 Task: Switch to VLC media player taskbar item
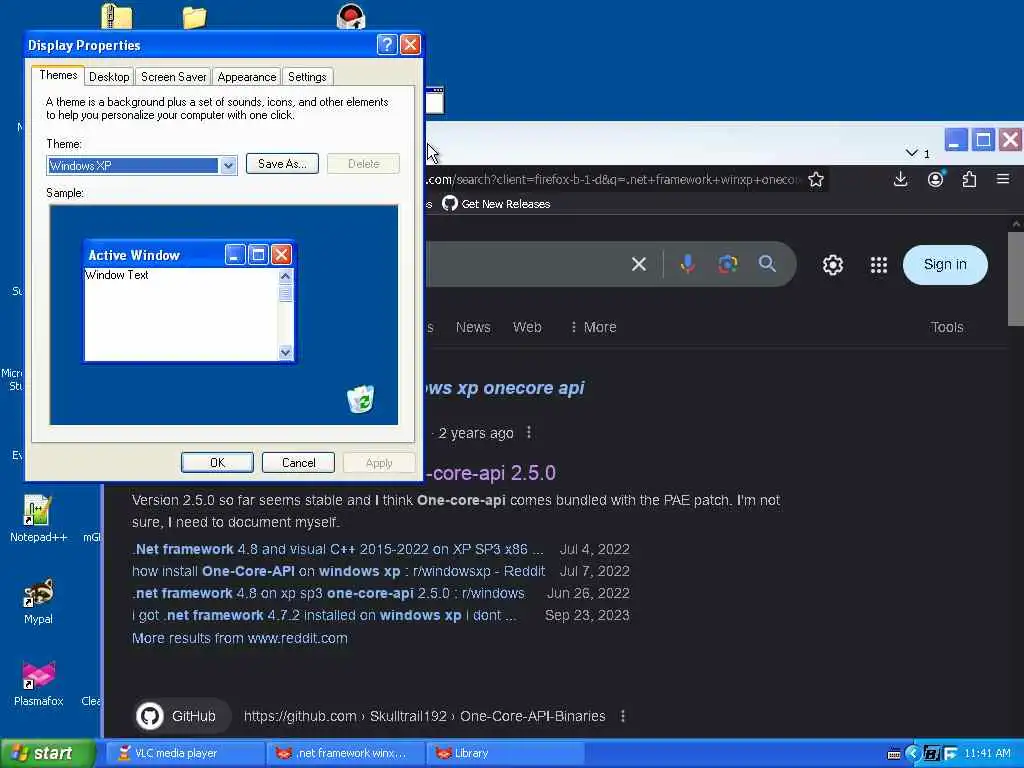click(x=185, y=754)
